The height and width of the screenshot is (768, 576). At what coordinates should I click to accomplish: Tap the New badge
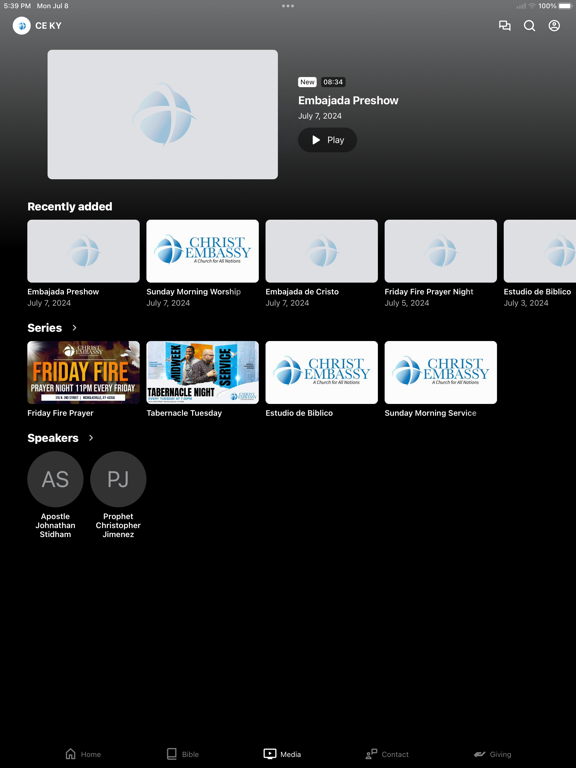click(x=308, y=82)
